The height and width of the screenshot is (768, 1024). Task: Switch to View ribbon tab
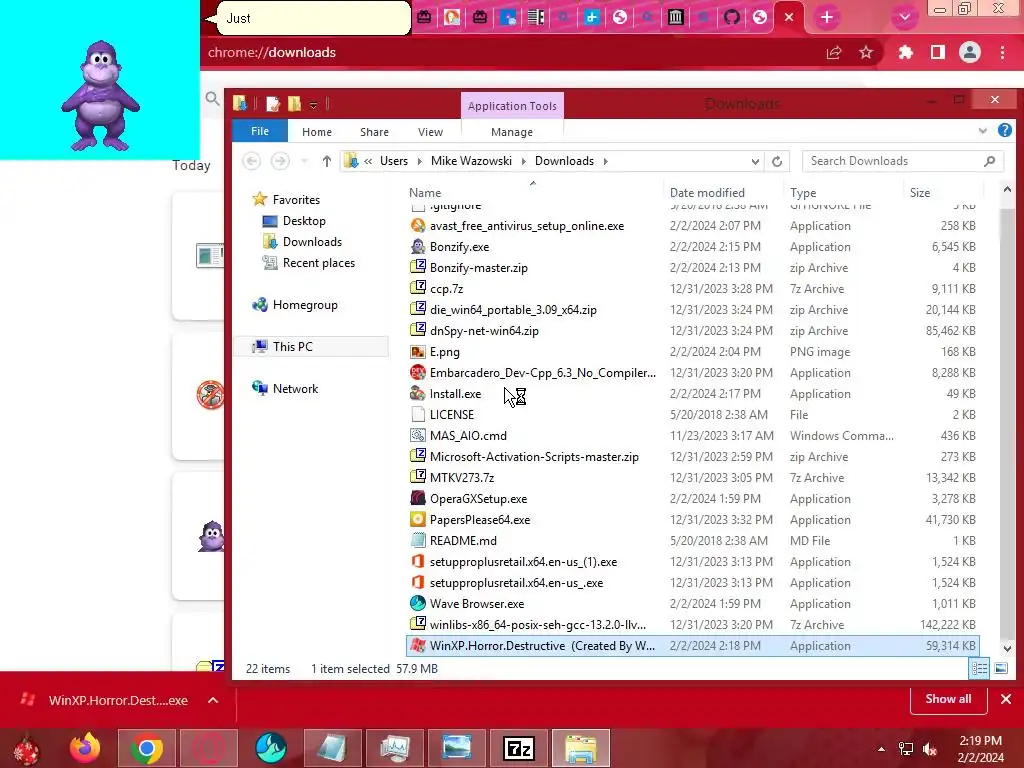tap(430, 132)
